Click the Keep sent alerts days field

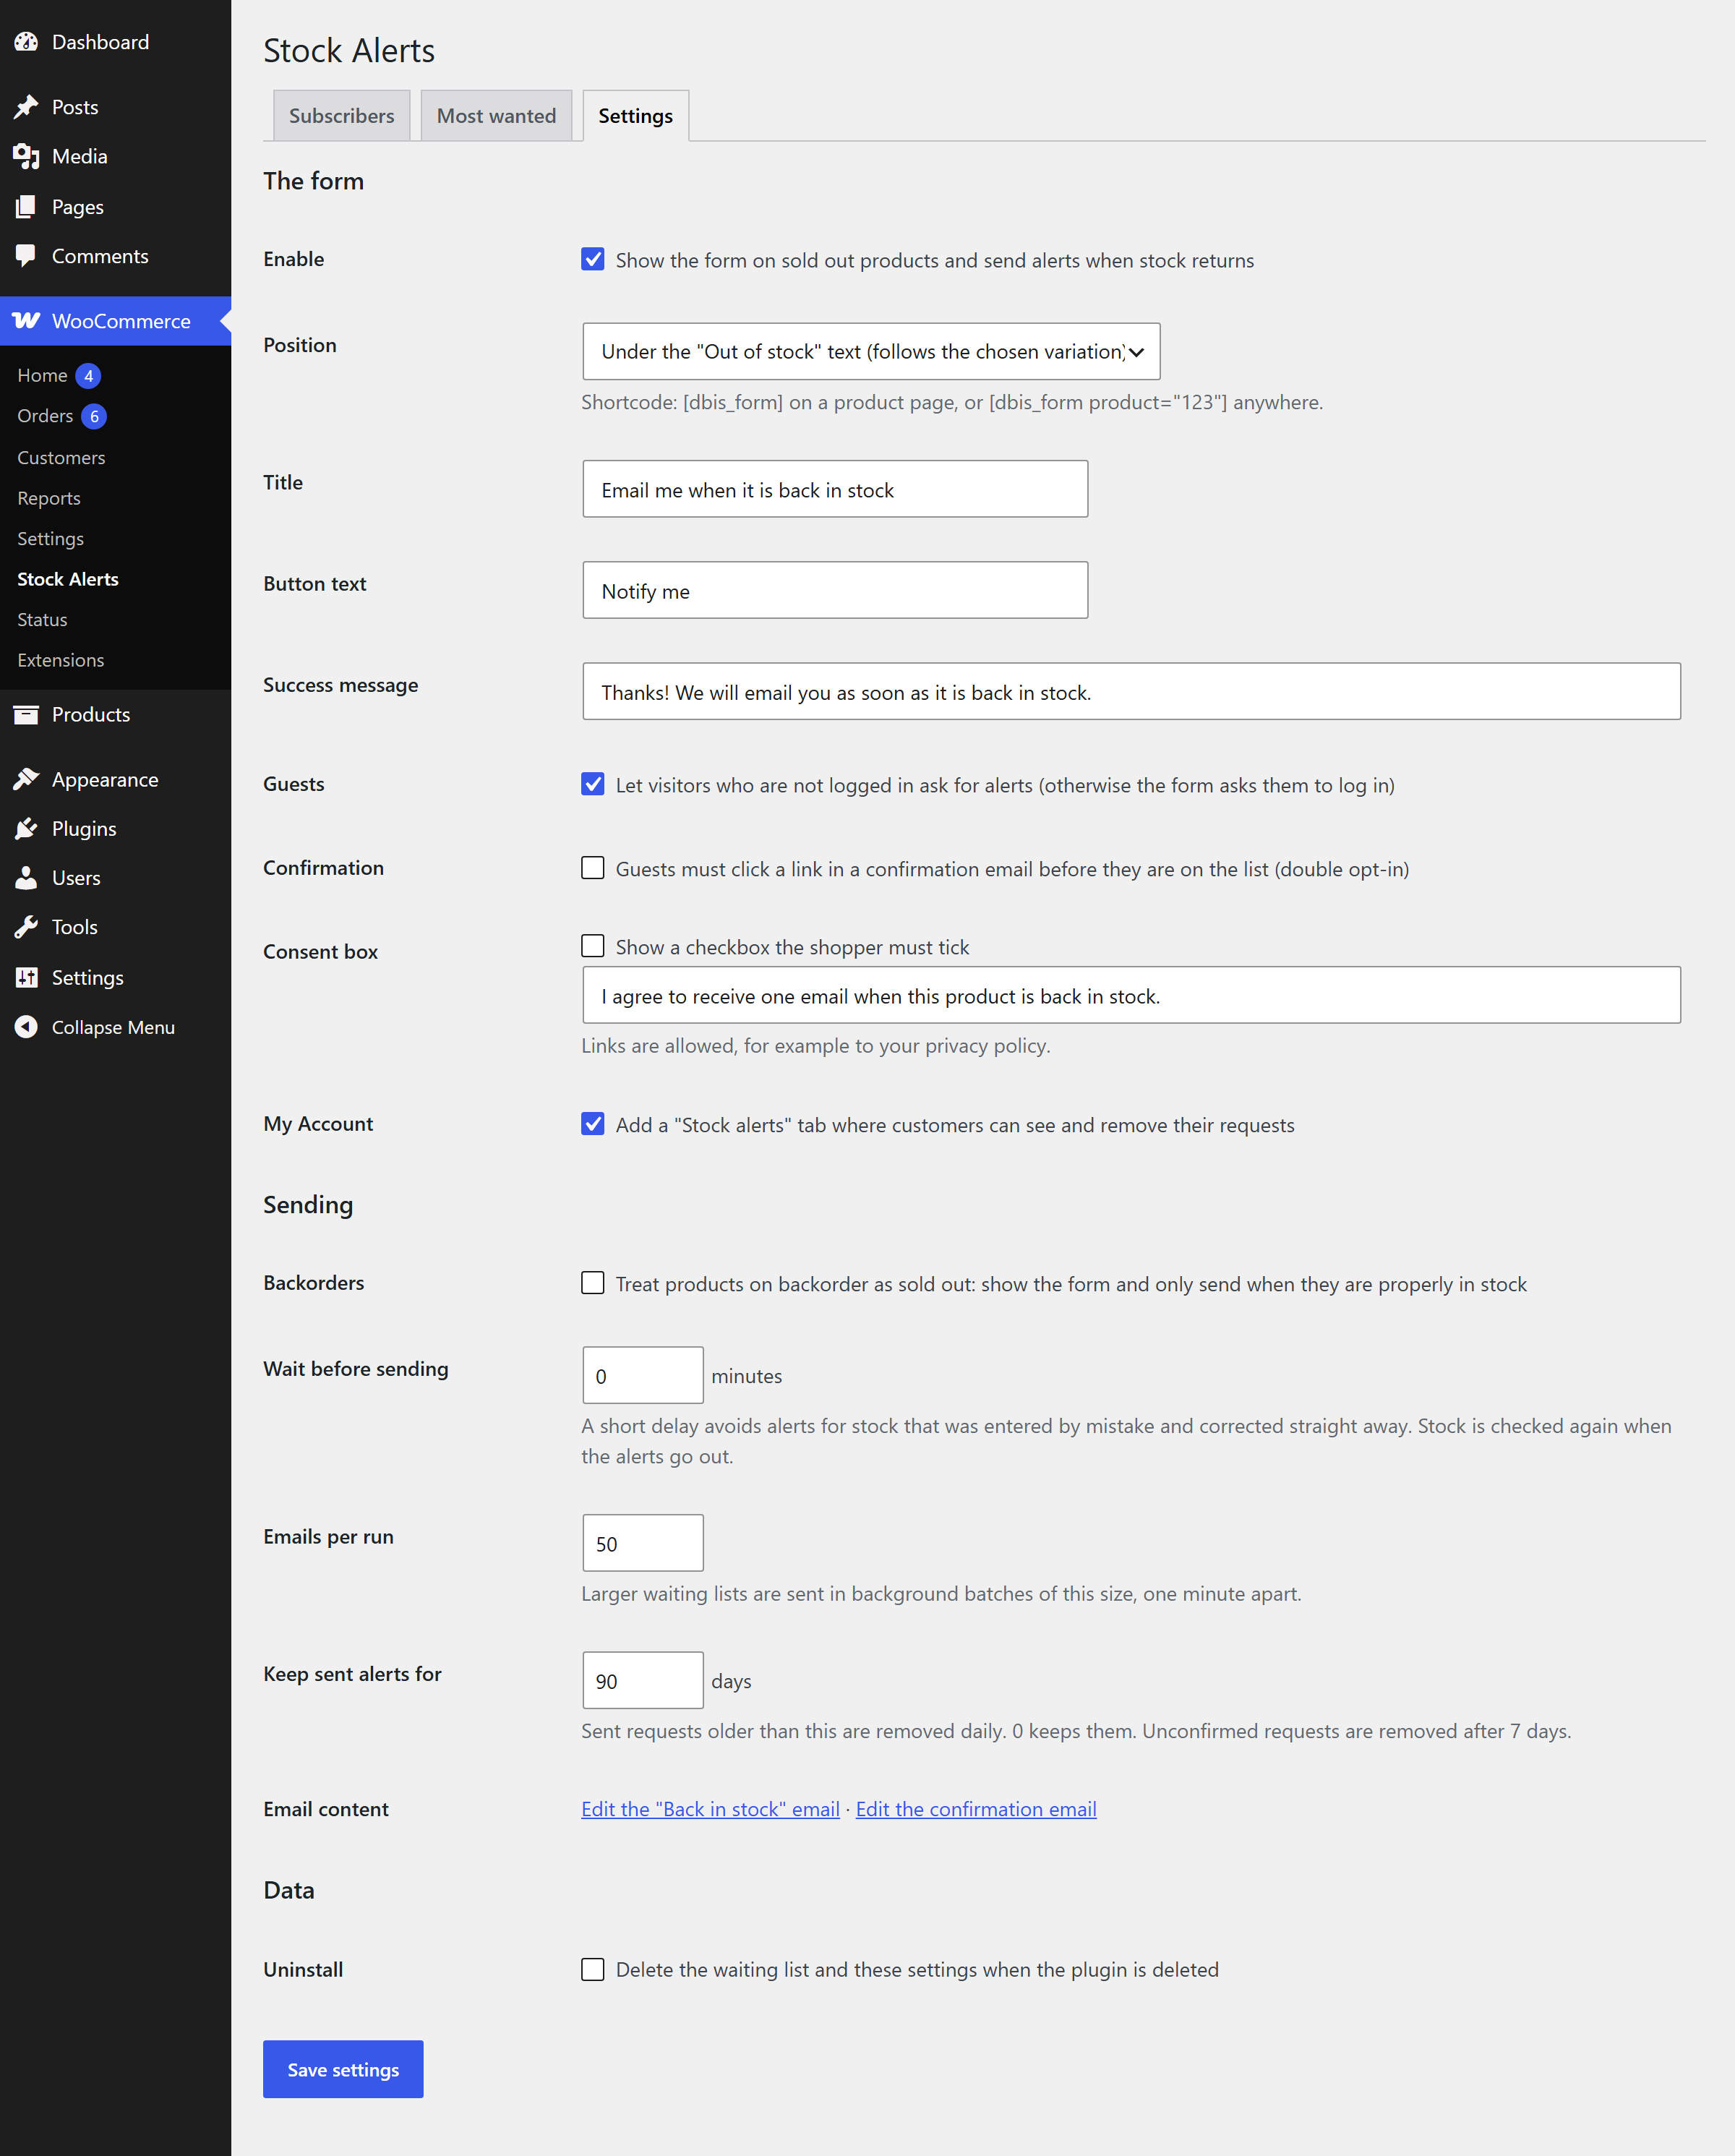point(643,1680)
